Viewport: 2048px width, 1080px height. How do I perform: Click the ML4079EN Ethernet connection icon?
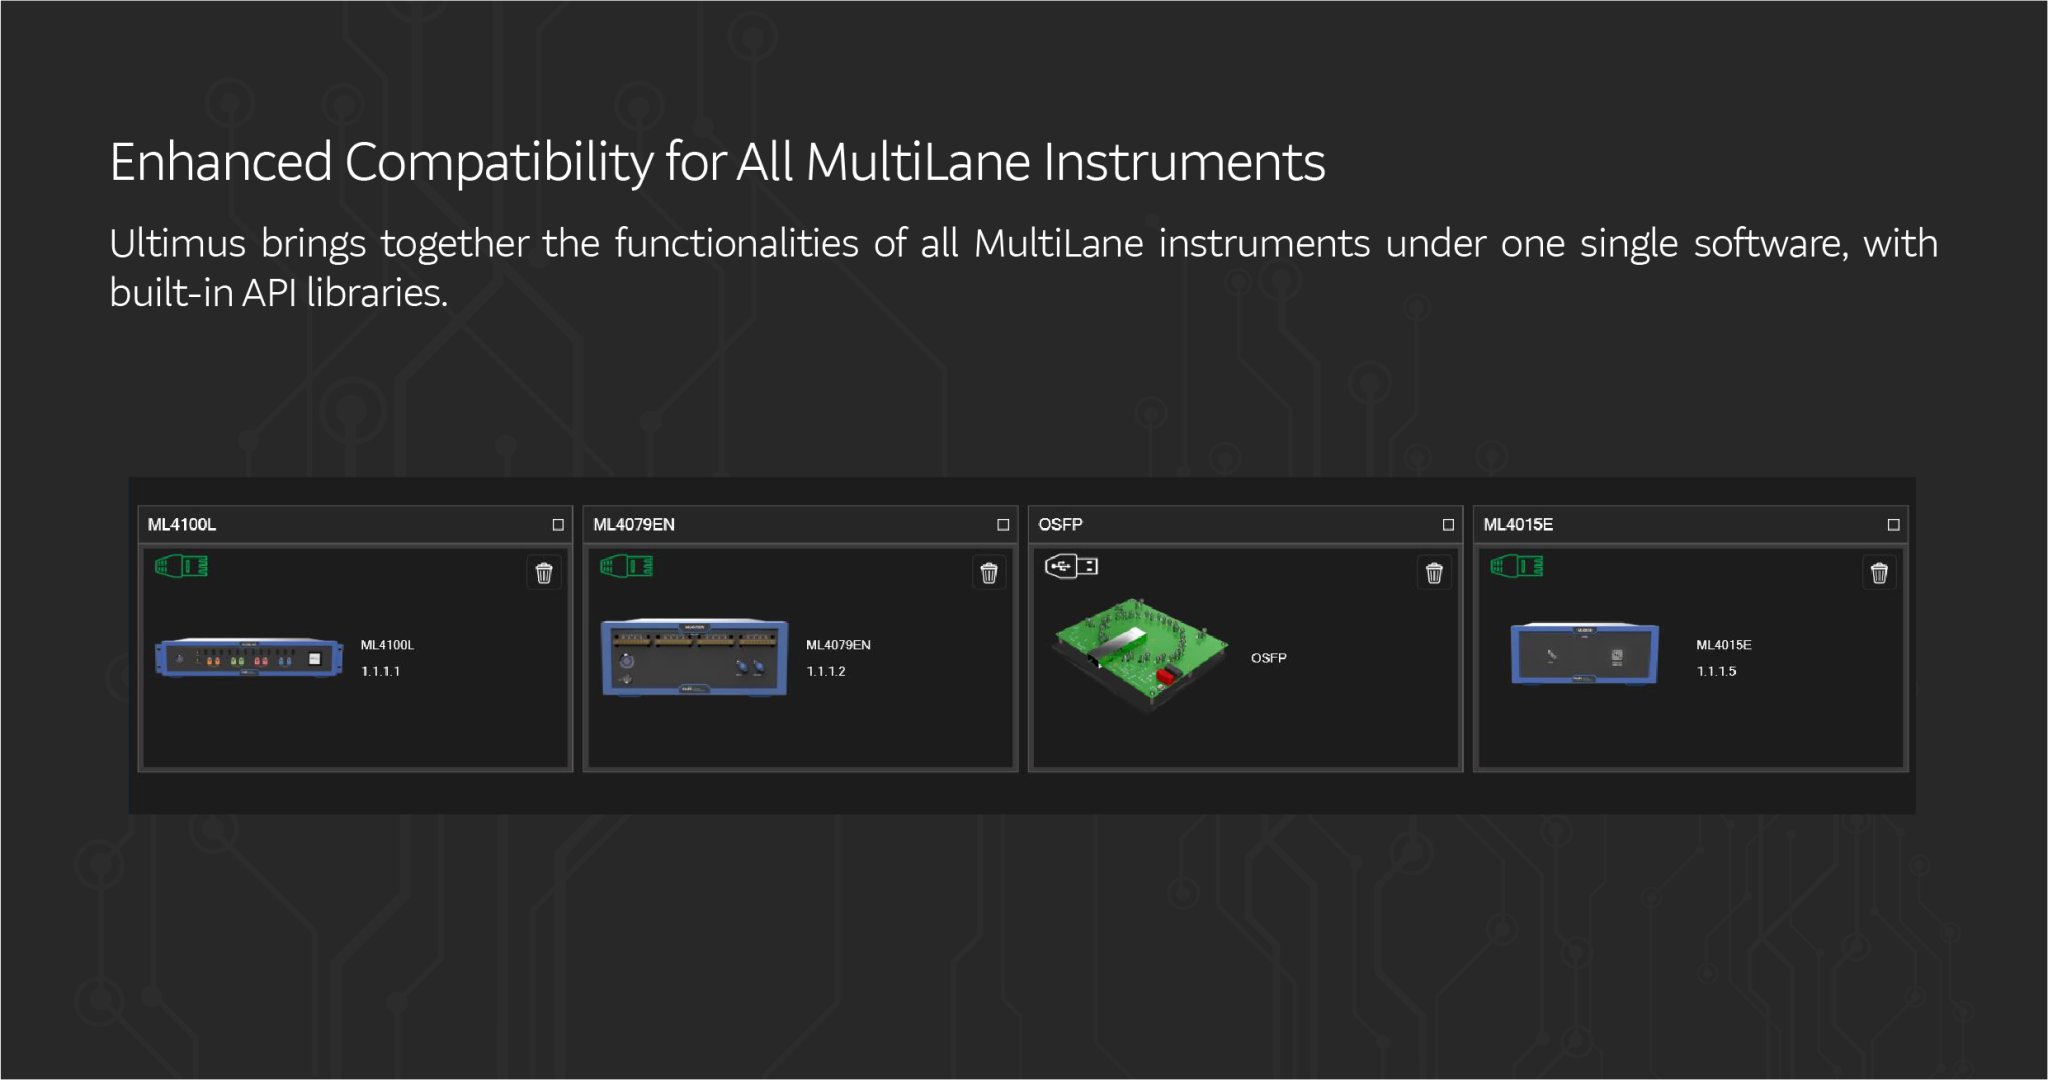(x=626, y=567)
